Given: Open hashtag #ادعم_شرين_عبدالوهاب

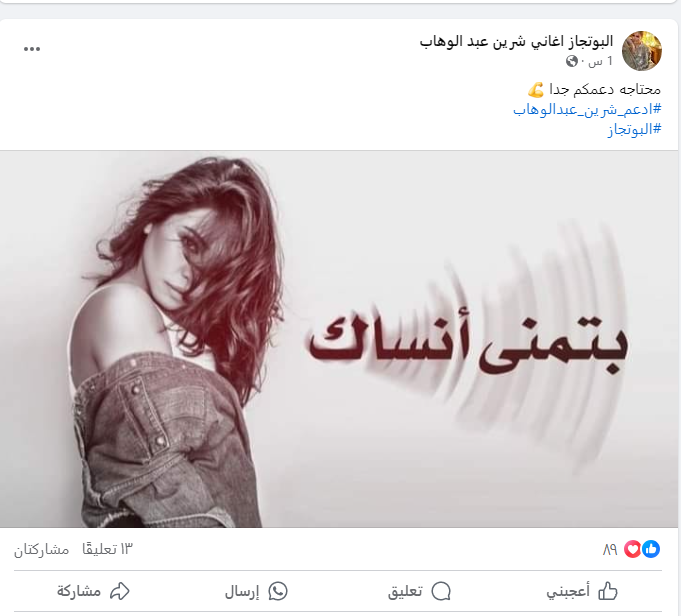Looking at the screenshot, I should coord(587,109).
